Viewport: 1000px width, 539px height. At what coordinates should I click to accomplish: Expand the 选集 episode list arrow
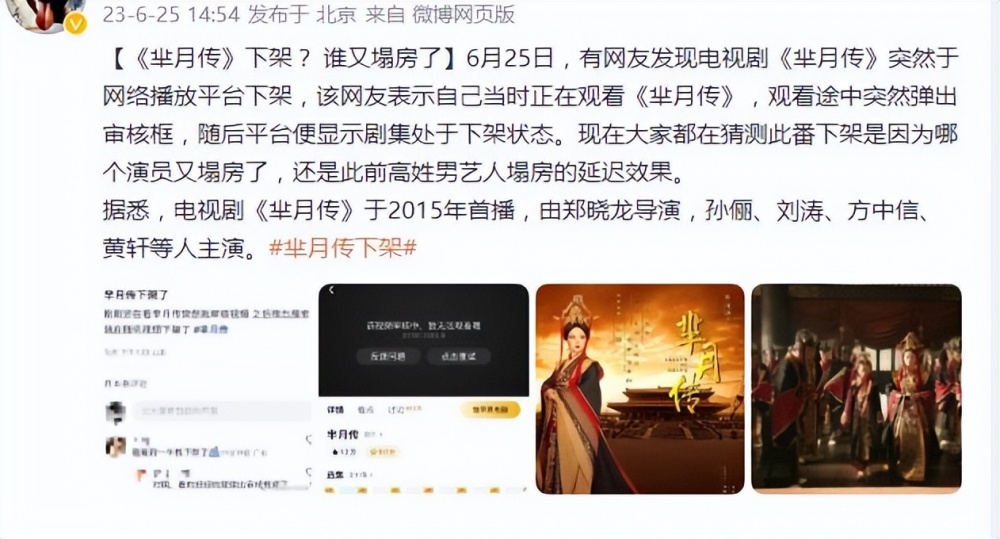(x=371, y=475)
